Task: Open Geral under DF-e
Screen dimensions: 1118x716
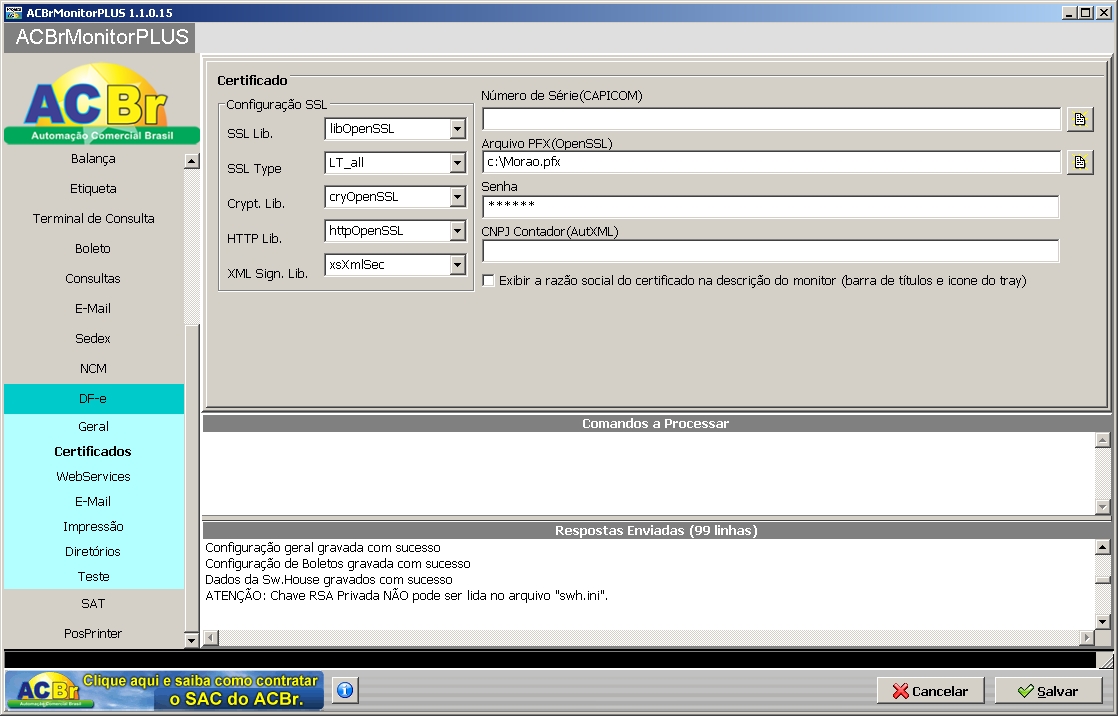Action: pos(93,426)
